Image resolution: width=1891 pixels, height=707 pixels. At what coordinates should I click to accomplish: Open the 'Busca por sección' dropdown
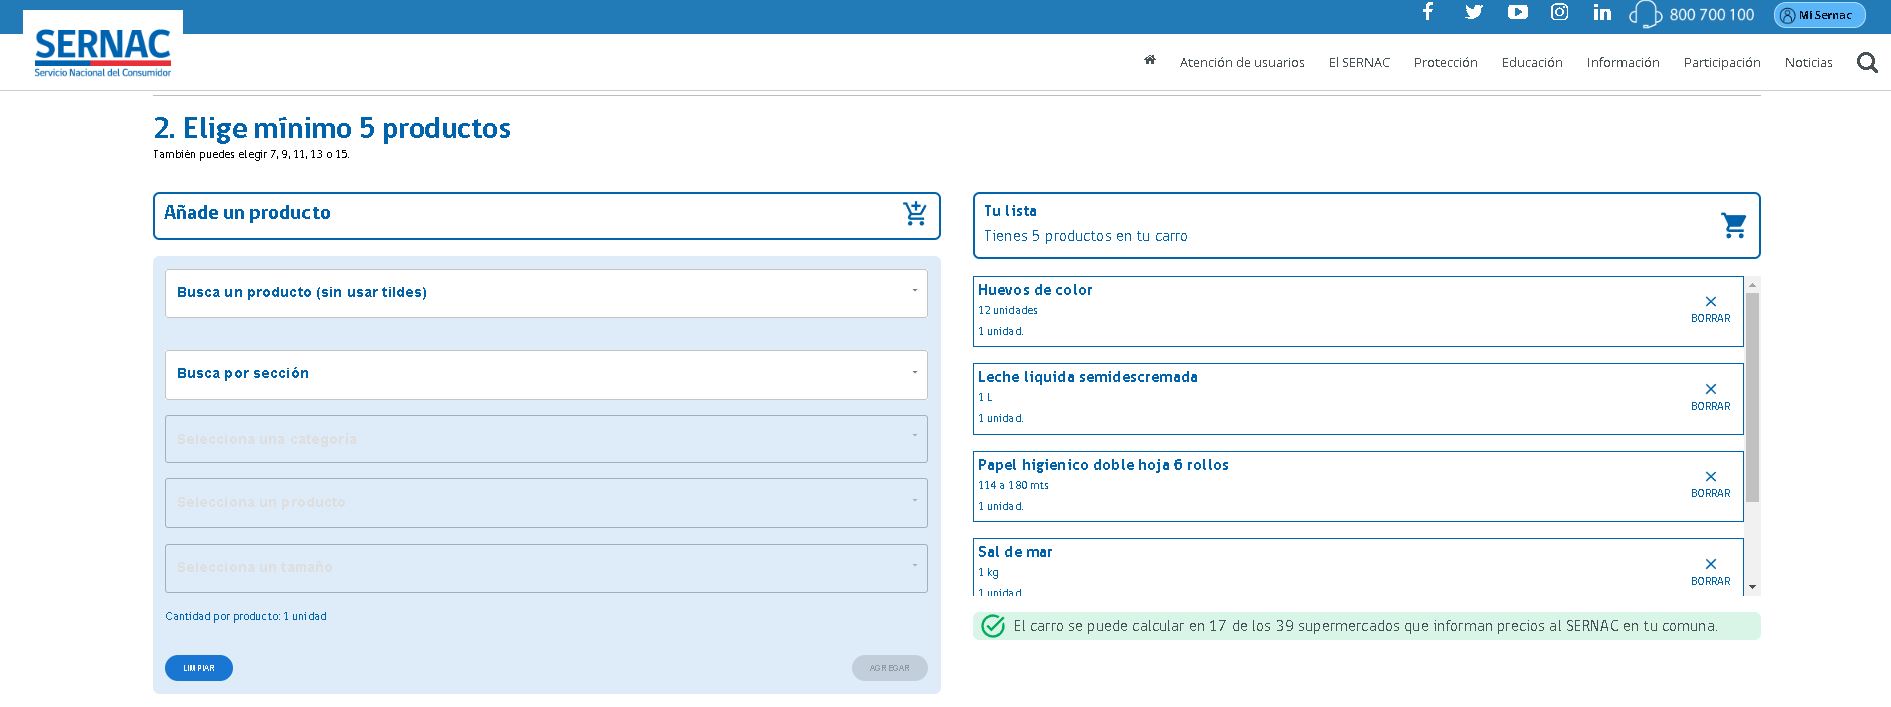[546, 374]
